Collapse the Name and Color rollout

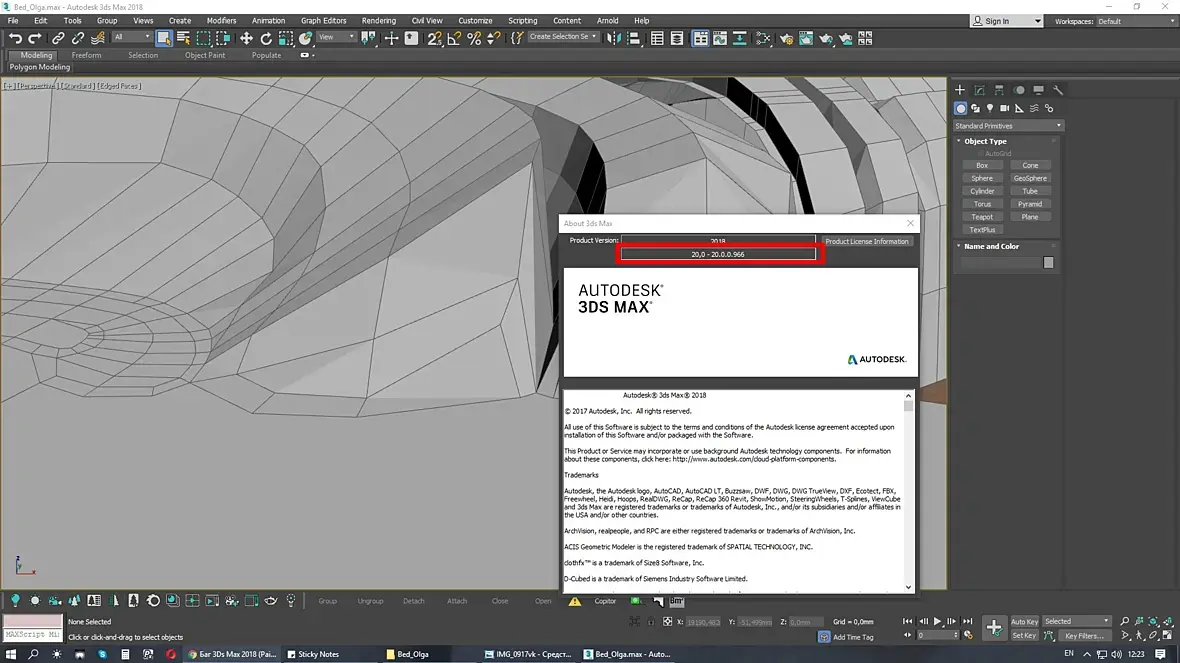tap(991, 246)
